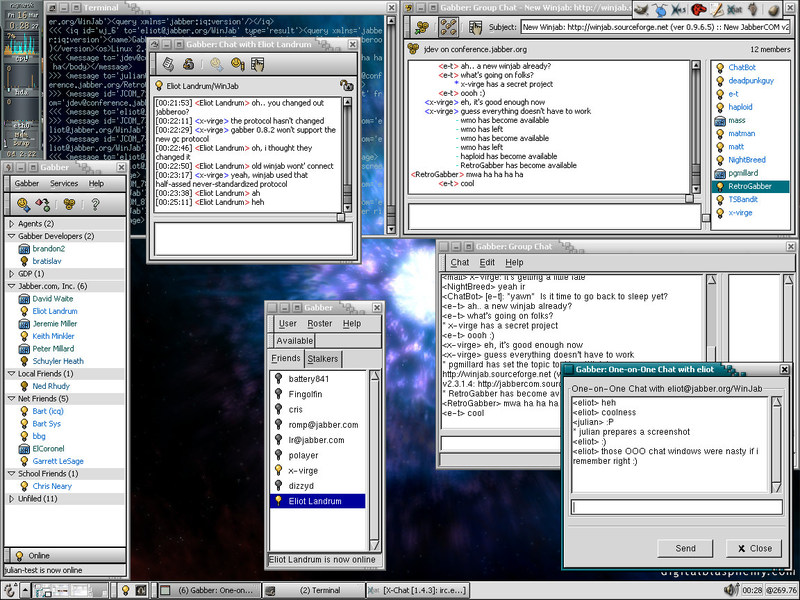Open the (6) Gabber: One-on... taskbar button

tap(209, 590)
